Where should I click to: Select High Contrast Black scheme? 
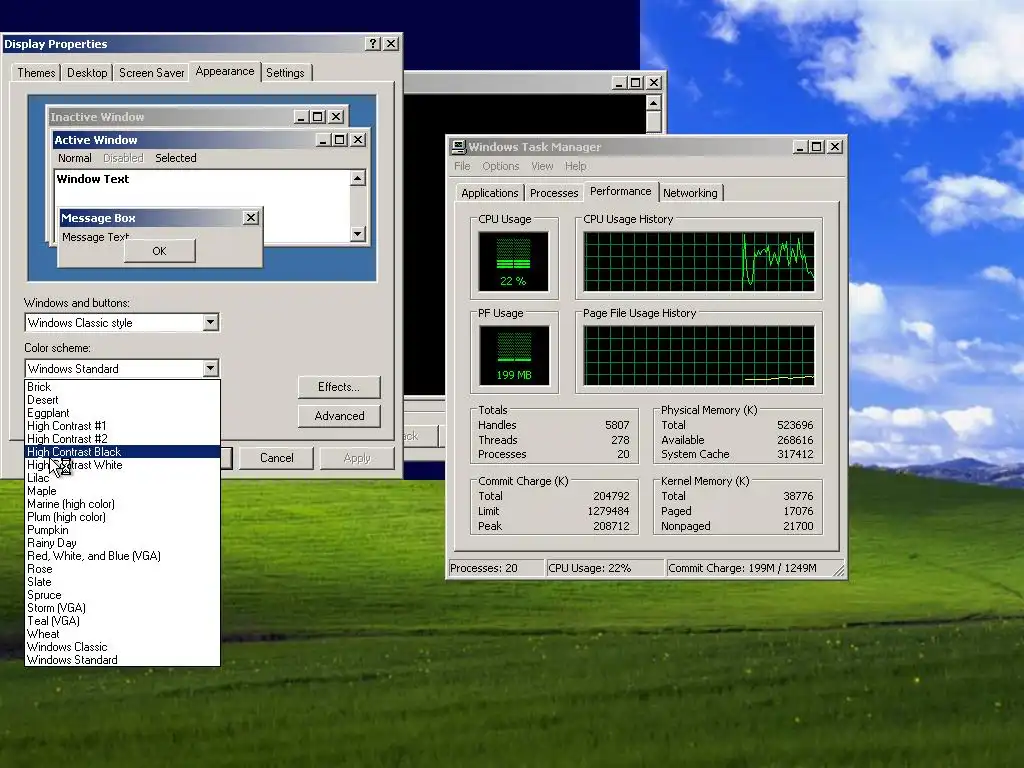pos(122,452)
